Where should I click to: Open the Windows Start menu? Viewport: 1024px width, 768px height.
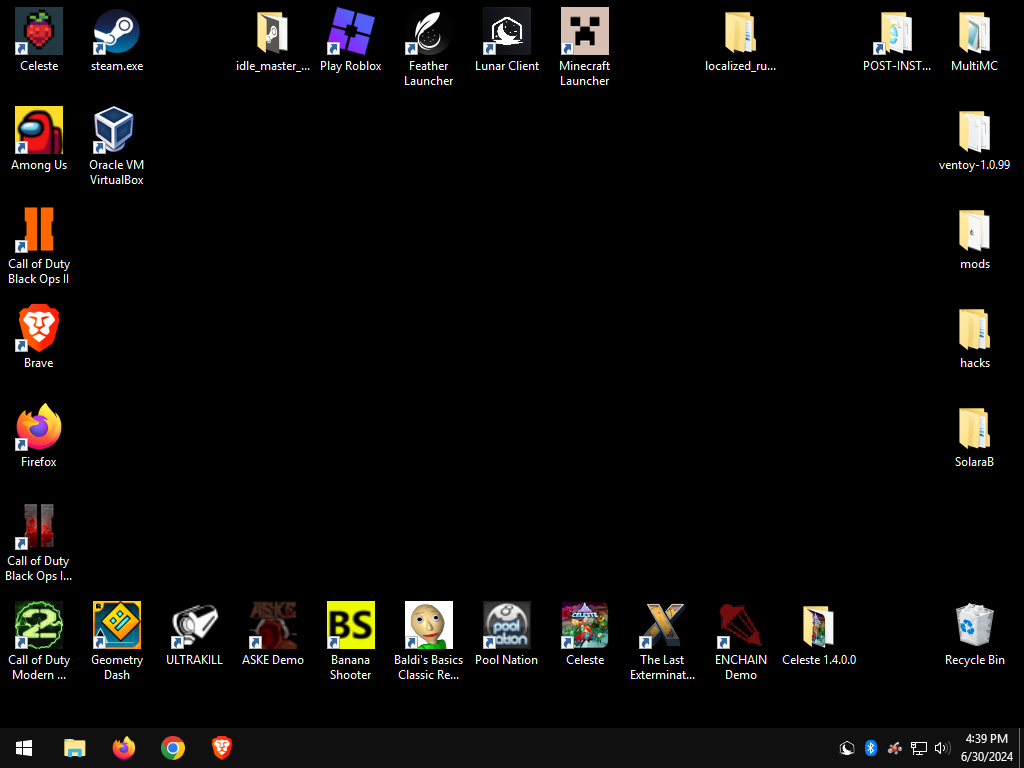[24, 748]
